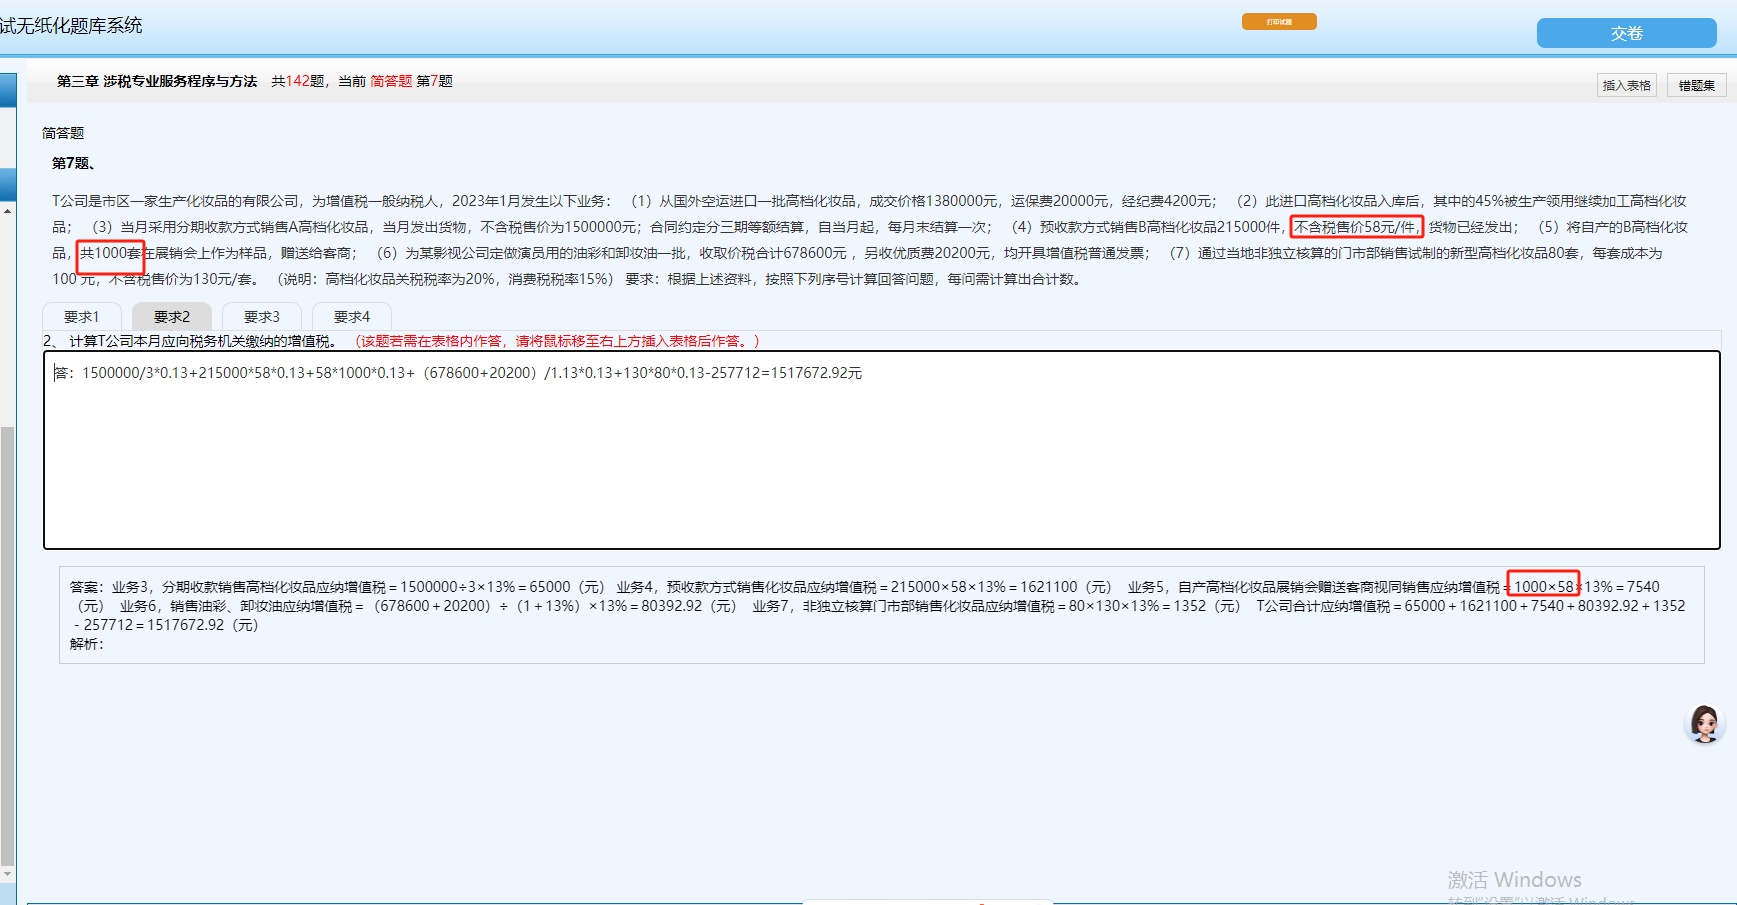
Task: Select the 要求2 tab
Action: tap(172, 317)
